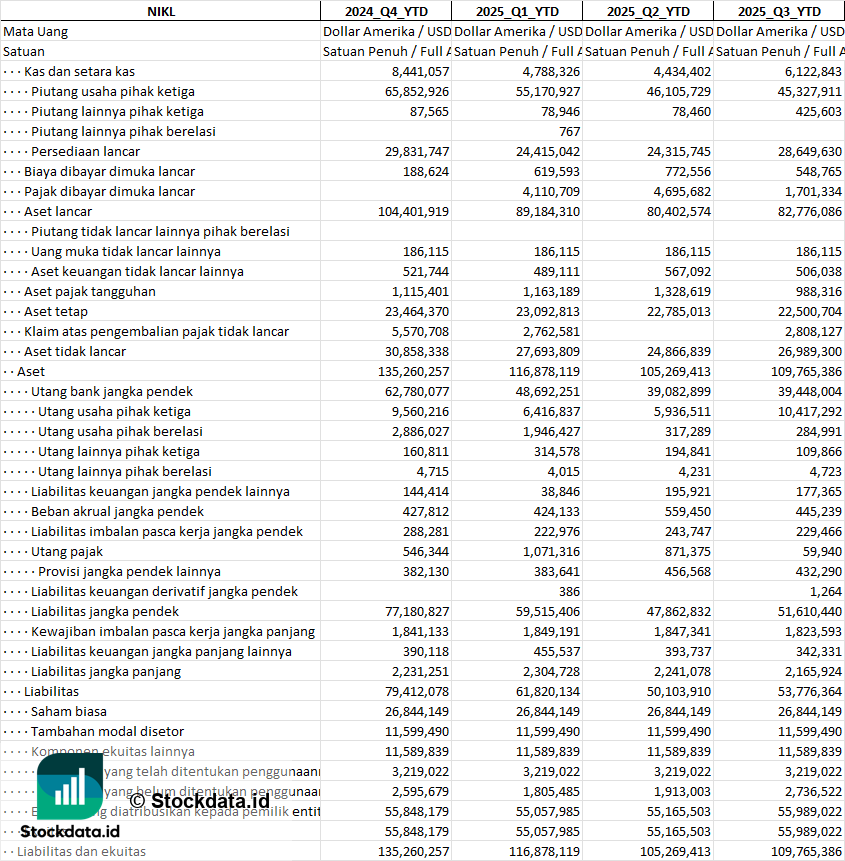Click the total Aset row label

[x=31, y=372]
